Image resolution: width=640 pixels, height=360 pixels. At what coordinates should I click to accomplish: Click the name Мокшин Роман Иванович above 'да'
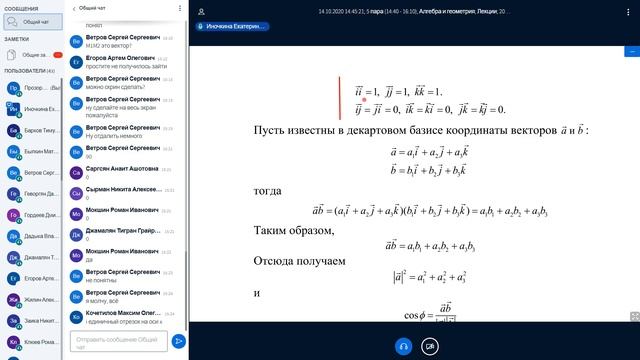(x=122, y=251)
